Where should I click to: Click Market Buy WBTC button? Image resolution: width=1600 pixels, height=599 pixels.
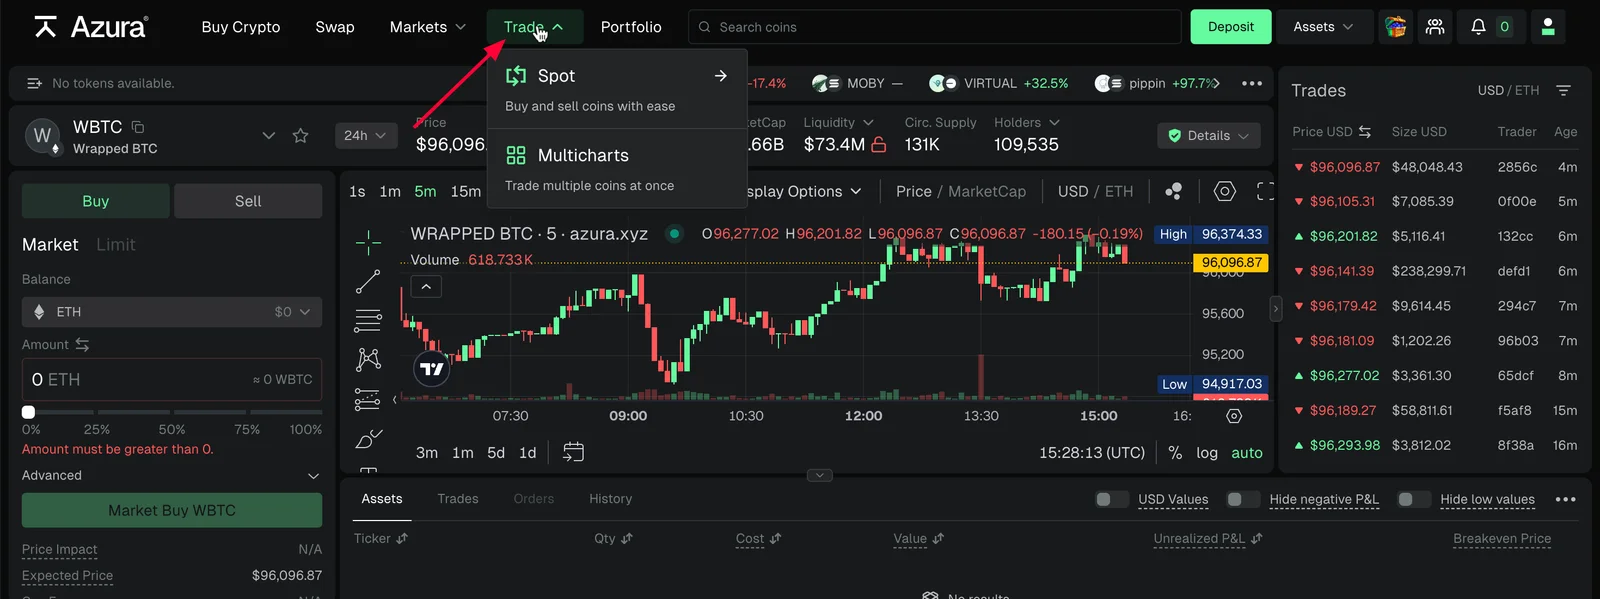[172, 510]
